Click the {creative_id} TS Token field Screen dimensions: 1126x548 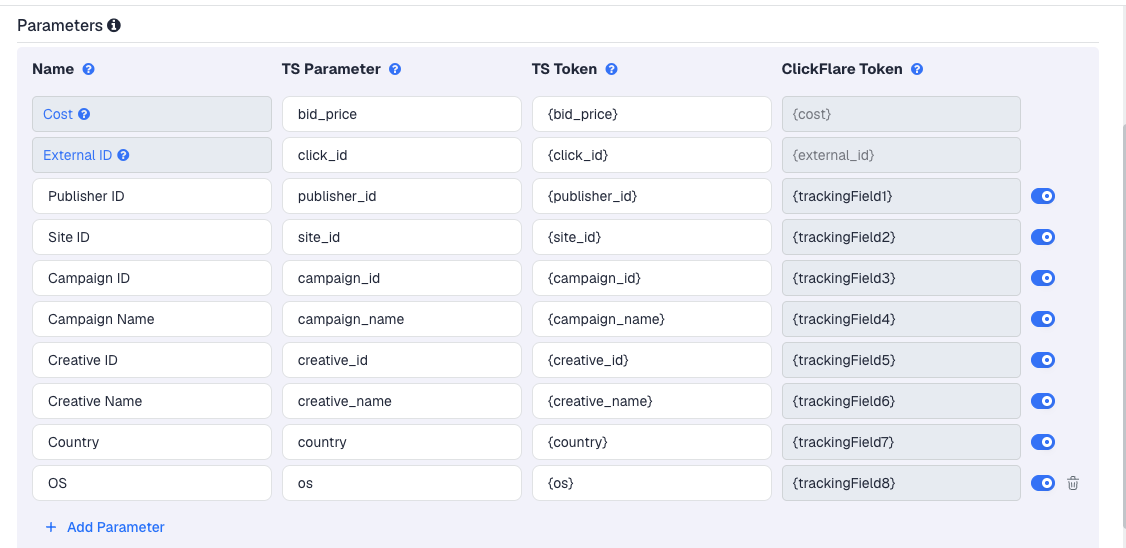[x=652, y=360]
